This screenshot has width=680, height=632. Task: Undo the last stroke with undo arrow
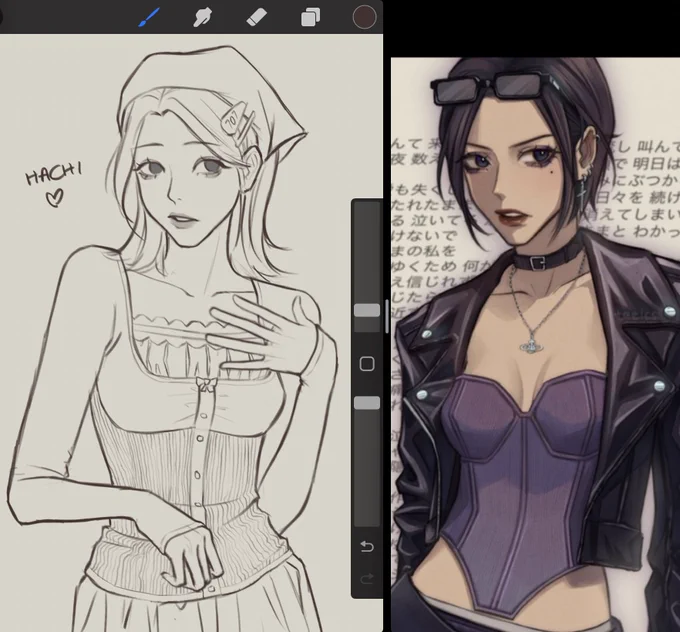(367, 547)
